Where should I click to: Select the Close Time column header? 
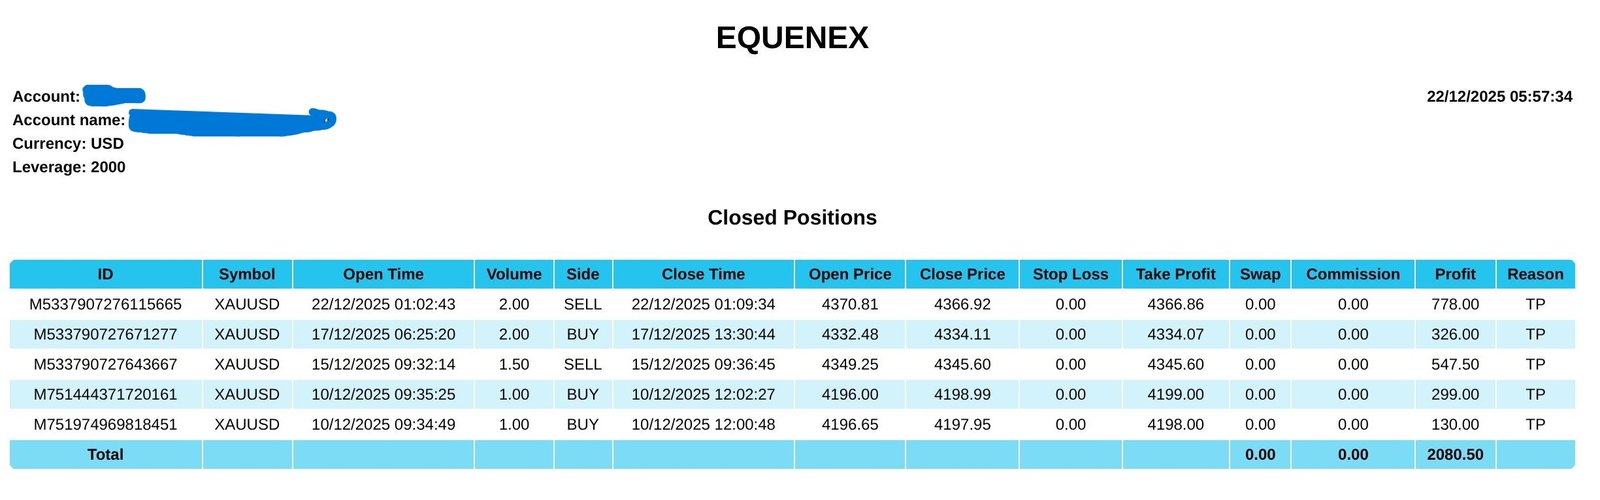(703, 274)
